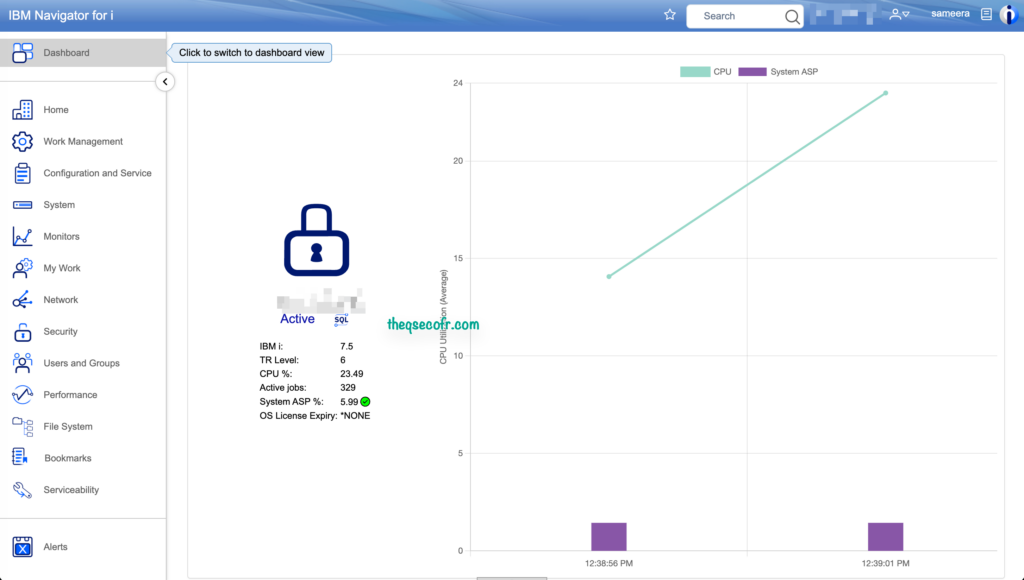Open the File System icon

[22, 427]
